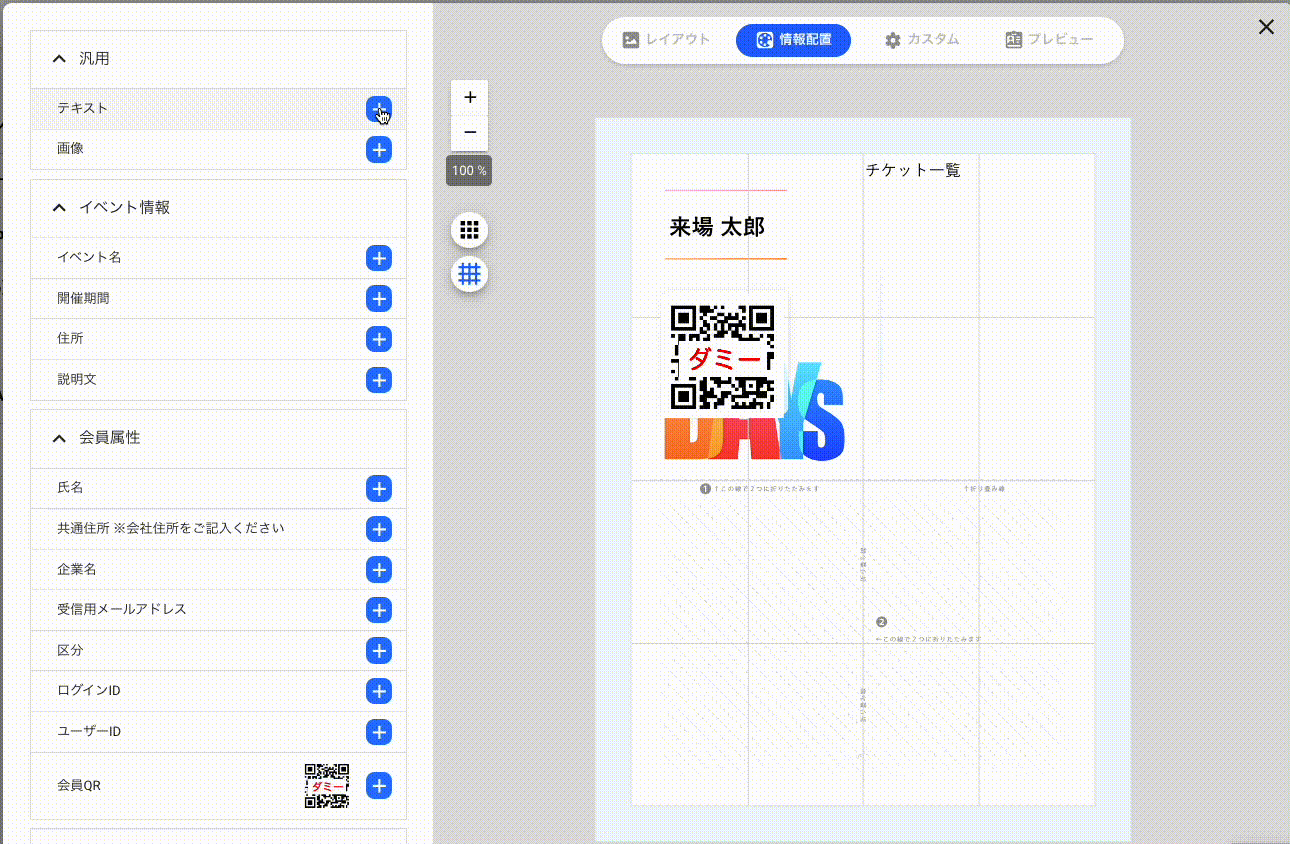
Task: Collapse the 会員属性 section
Action: click(x=59, y=438)
